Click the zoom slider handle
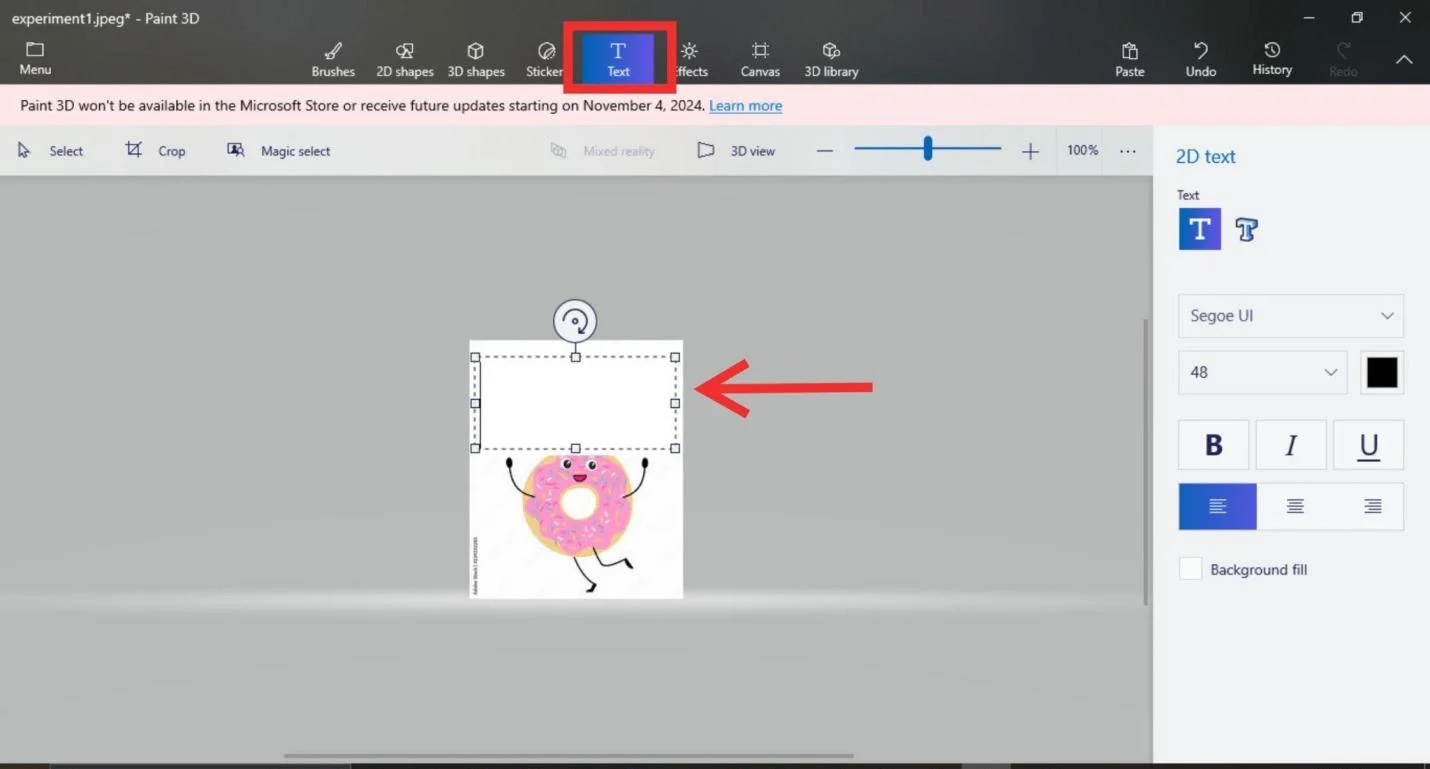 928,149
